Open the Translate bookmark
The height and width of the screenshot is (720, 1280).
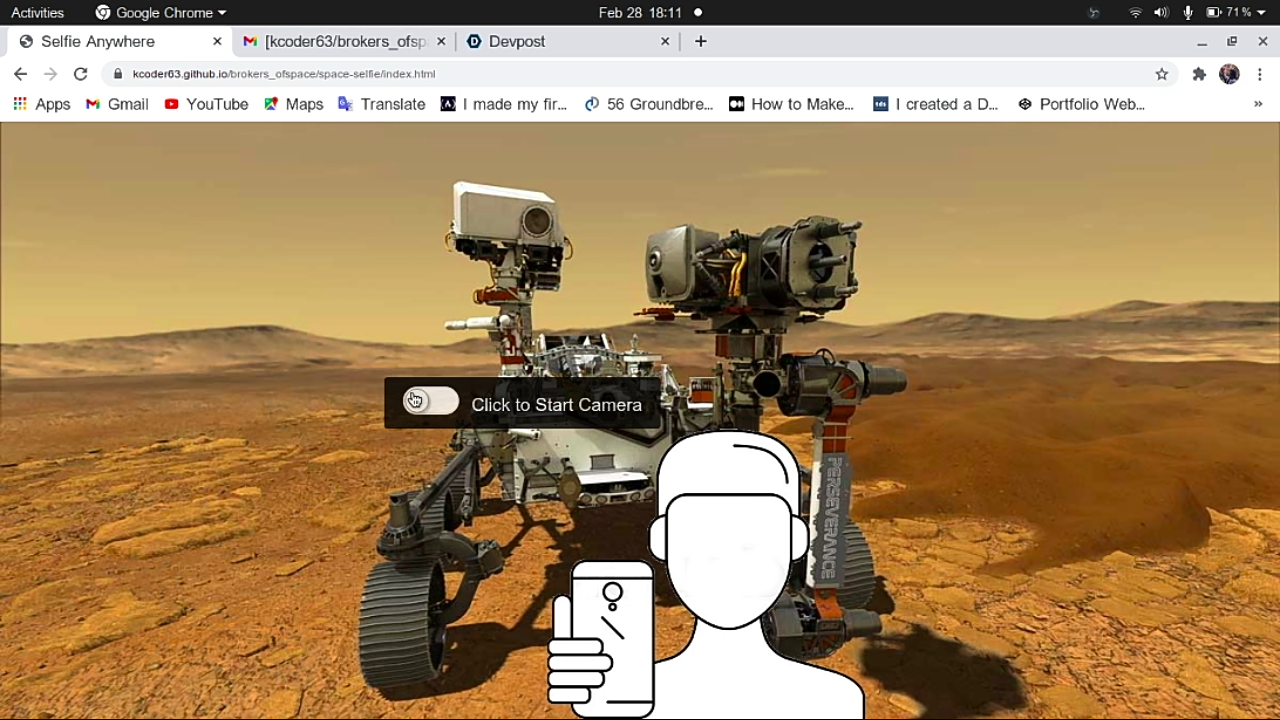coord(382,104)
